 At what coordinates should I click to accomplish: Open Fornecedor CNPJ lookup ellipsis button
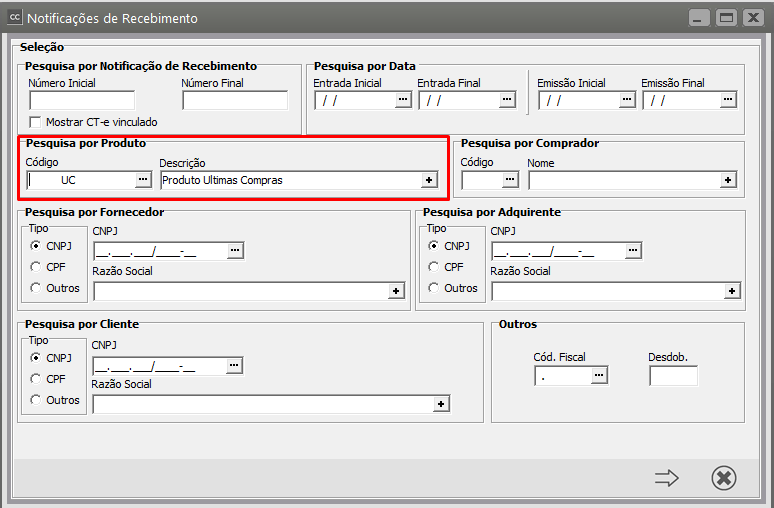235,251
